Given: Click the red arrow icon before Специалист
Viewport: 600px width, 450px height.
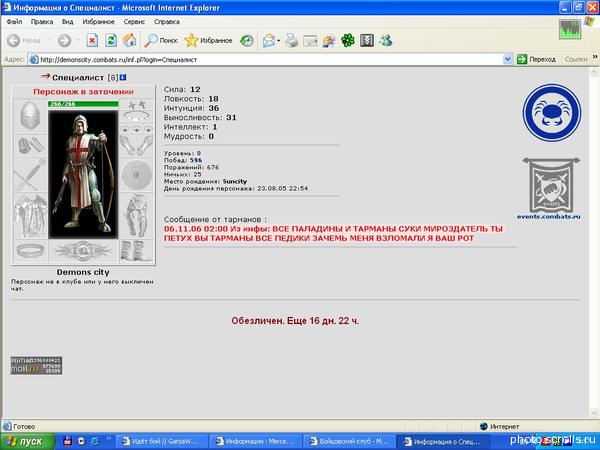Looking at the screenshot, I should pyautogui.click(x=46, y=76).
